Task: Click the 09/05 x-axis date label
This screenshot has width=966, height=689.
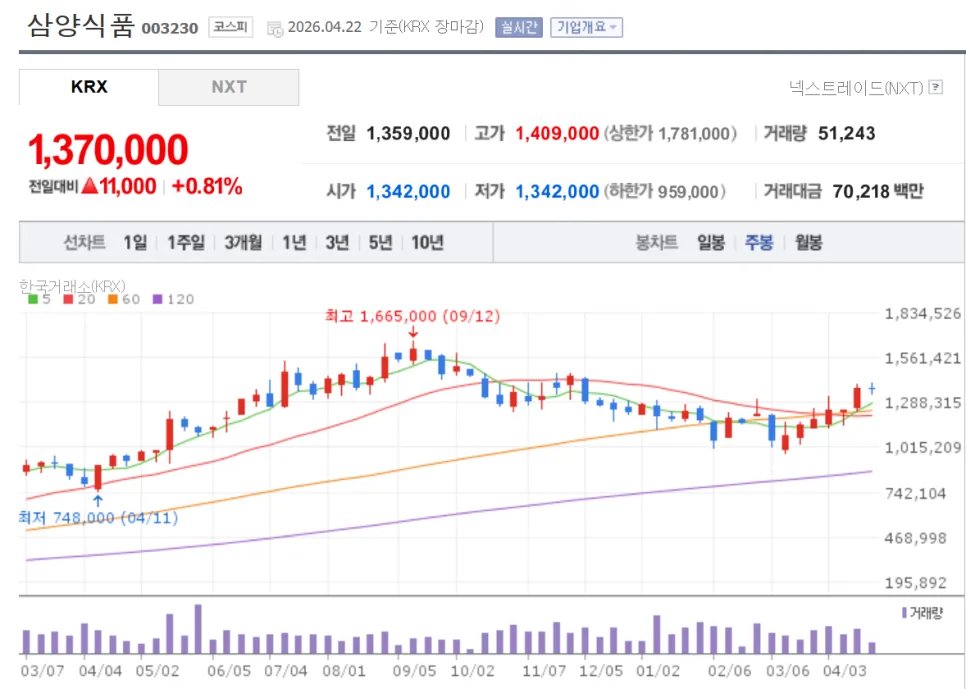Action: point(414,671)
